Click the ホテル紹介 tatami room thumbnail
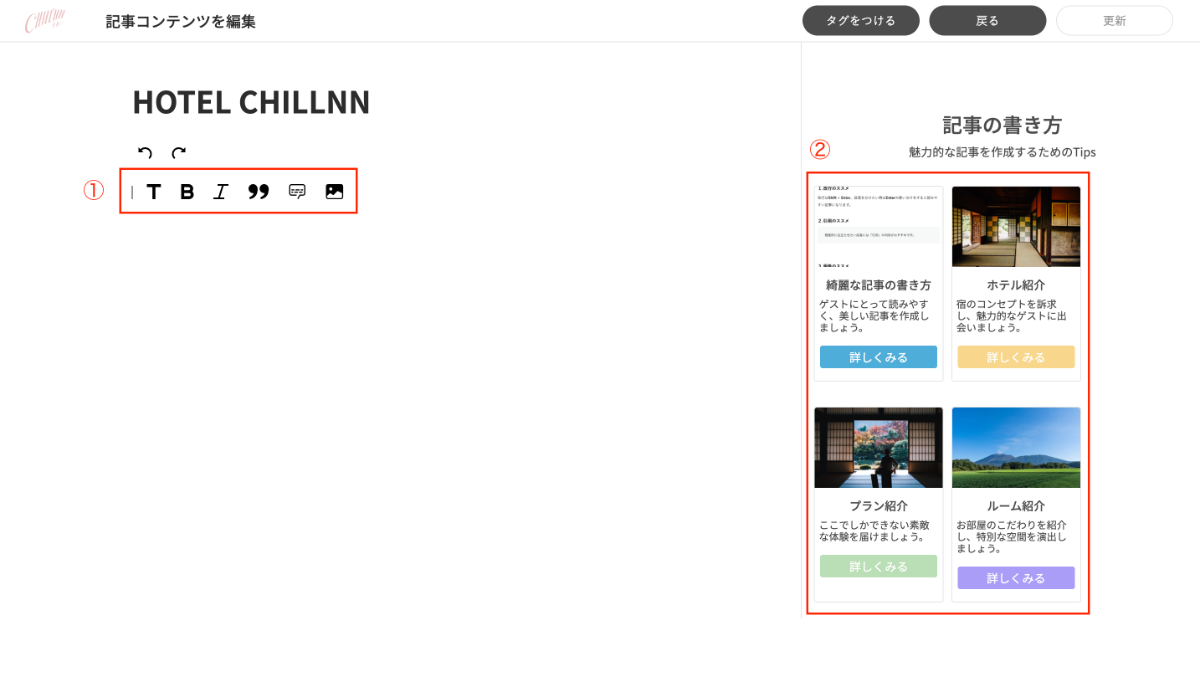The height and width of the screenshot is (682, 1200). coord(1015,227)
